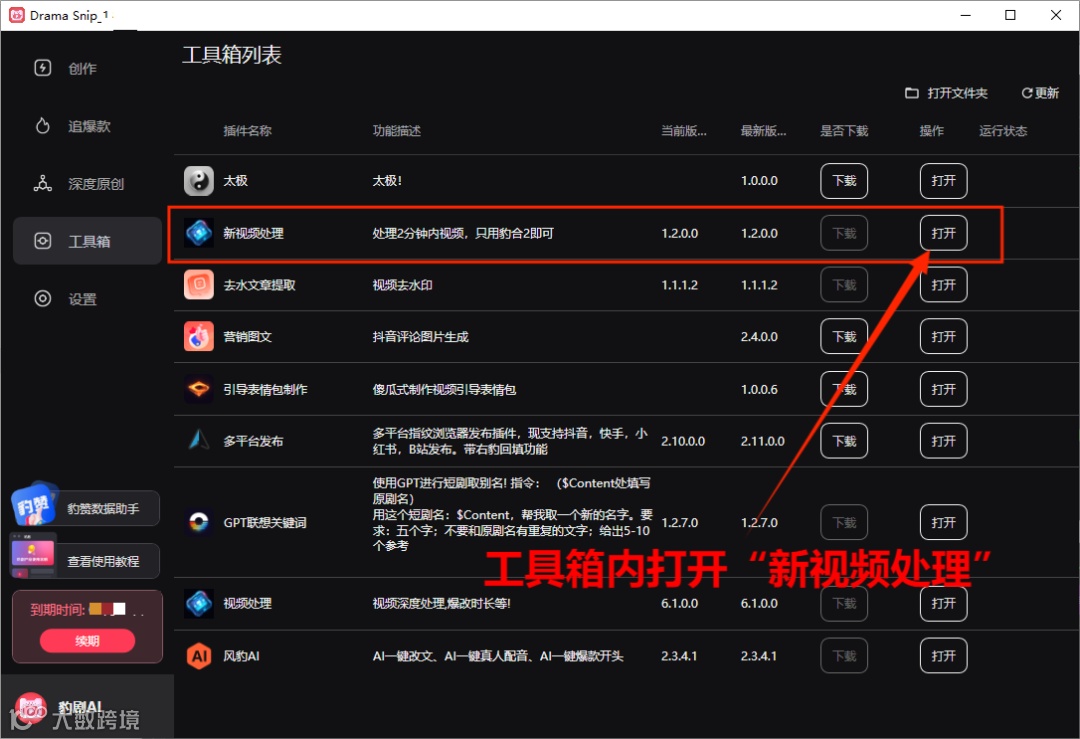Click the 视频去水印 description text

(x=402, y=284)
